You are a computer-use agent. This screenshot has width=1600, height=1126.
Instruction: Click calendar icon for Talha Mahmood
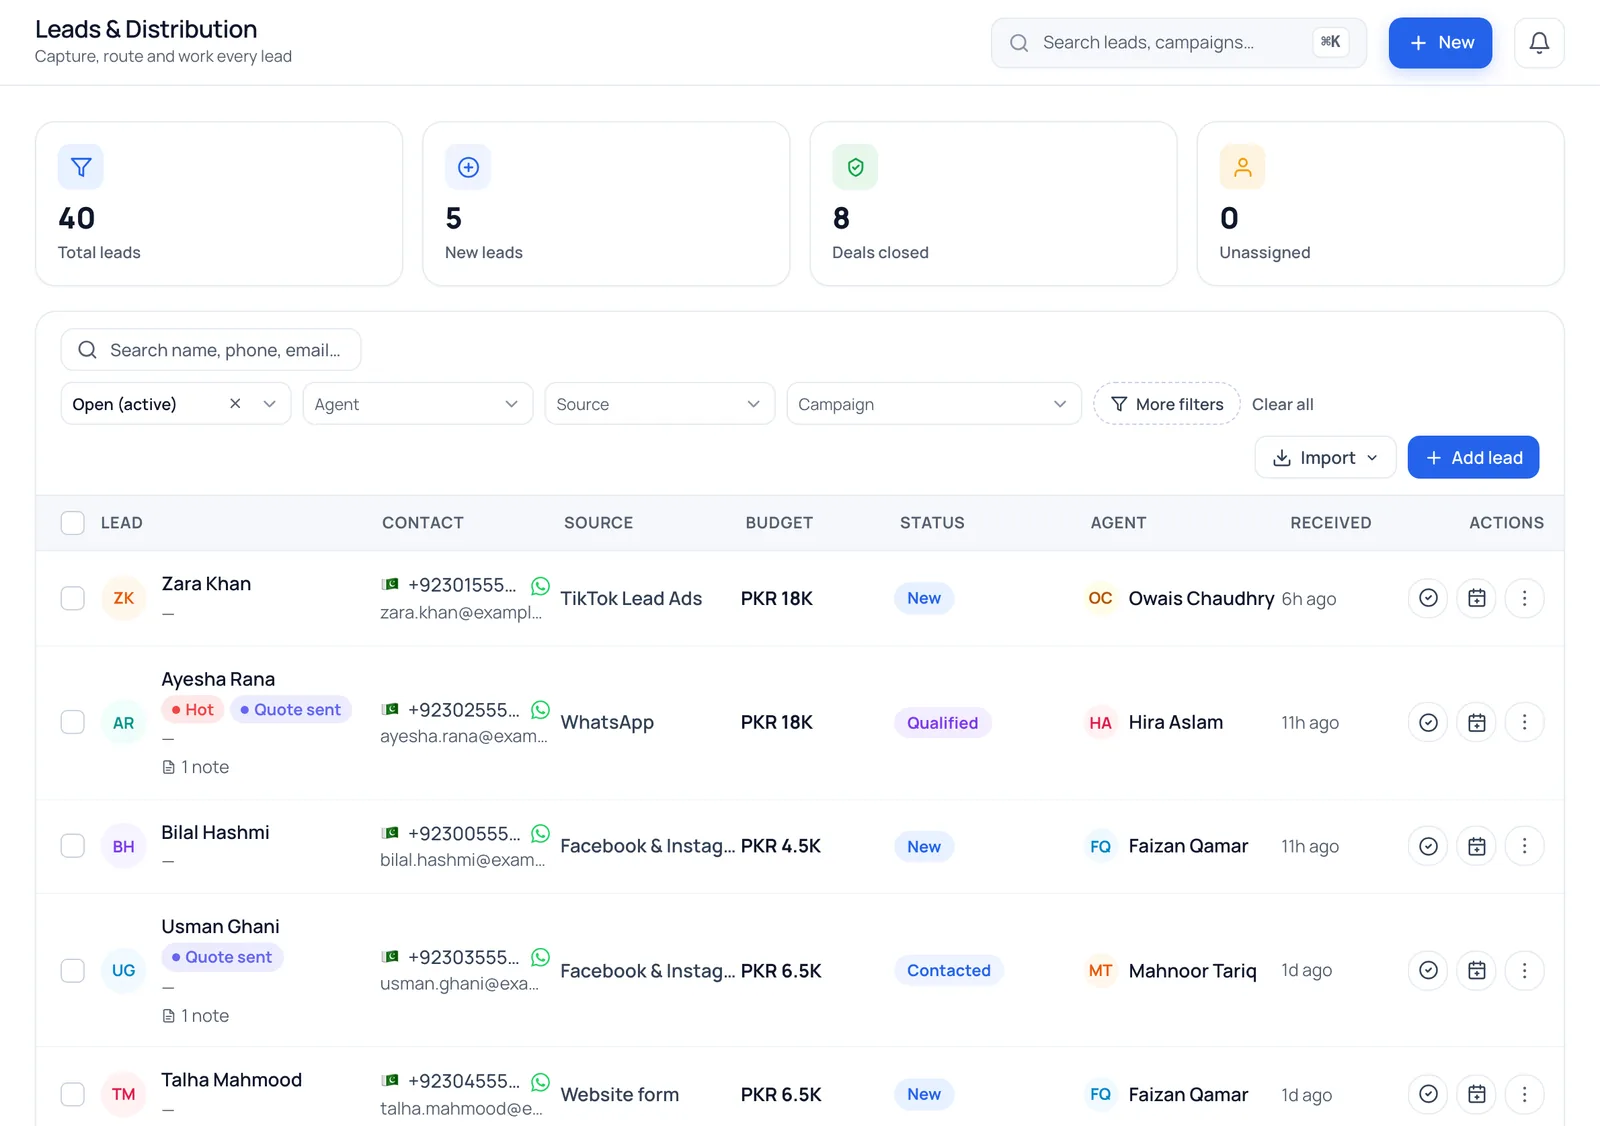click(x=1476, y=1094)
